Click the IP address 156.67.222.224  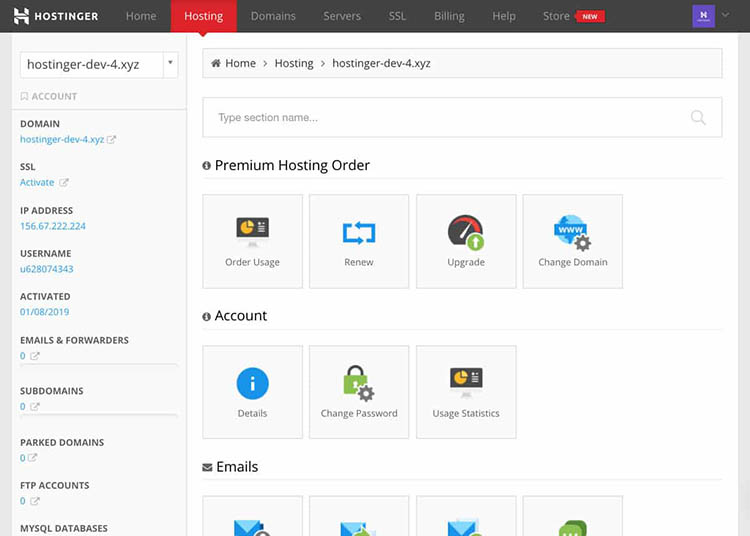[53, 226]
